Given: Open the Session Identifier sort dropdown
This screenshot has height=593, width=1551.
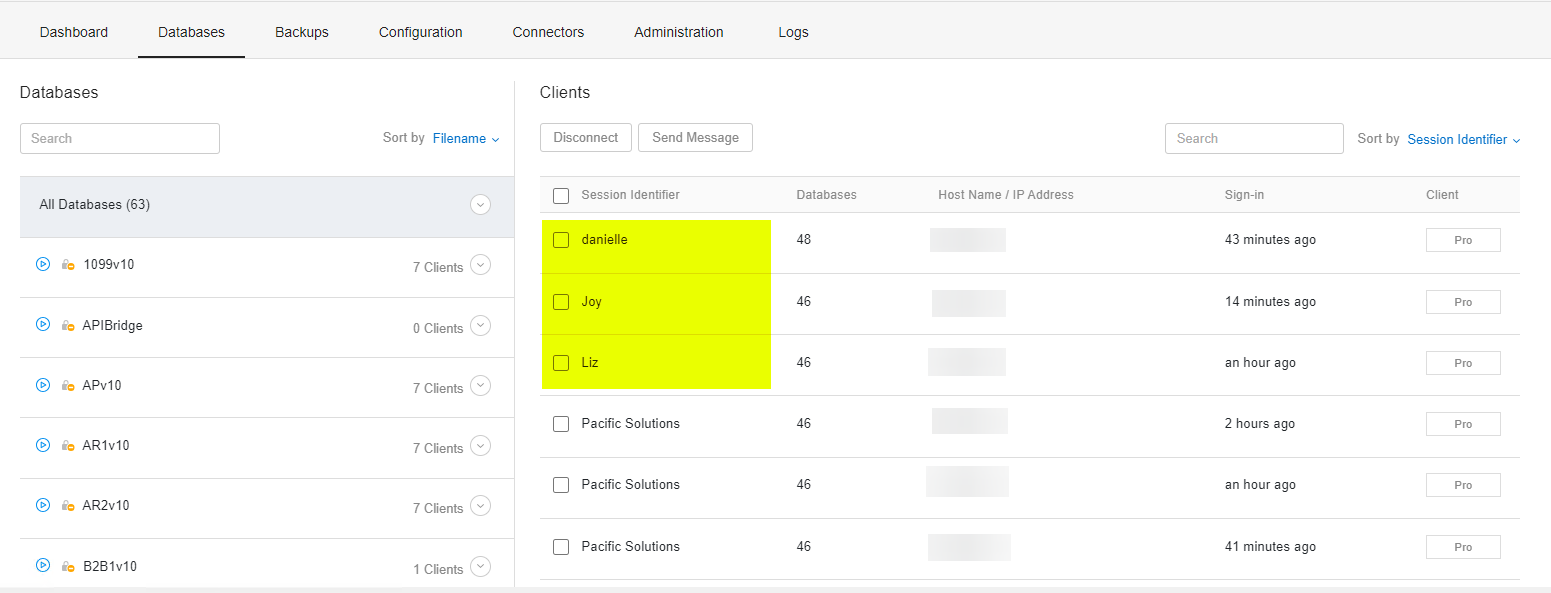Looking at the screenshot, I should 1464,140.
